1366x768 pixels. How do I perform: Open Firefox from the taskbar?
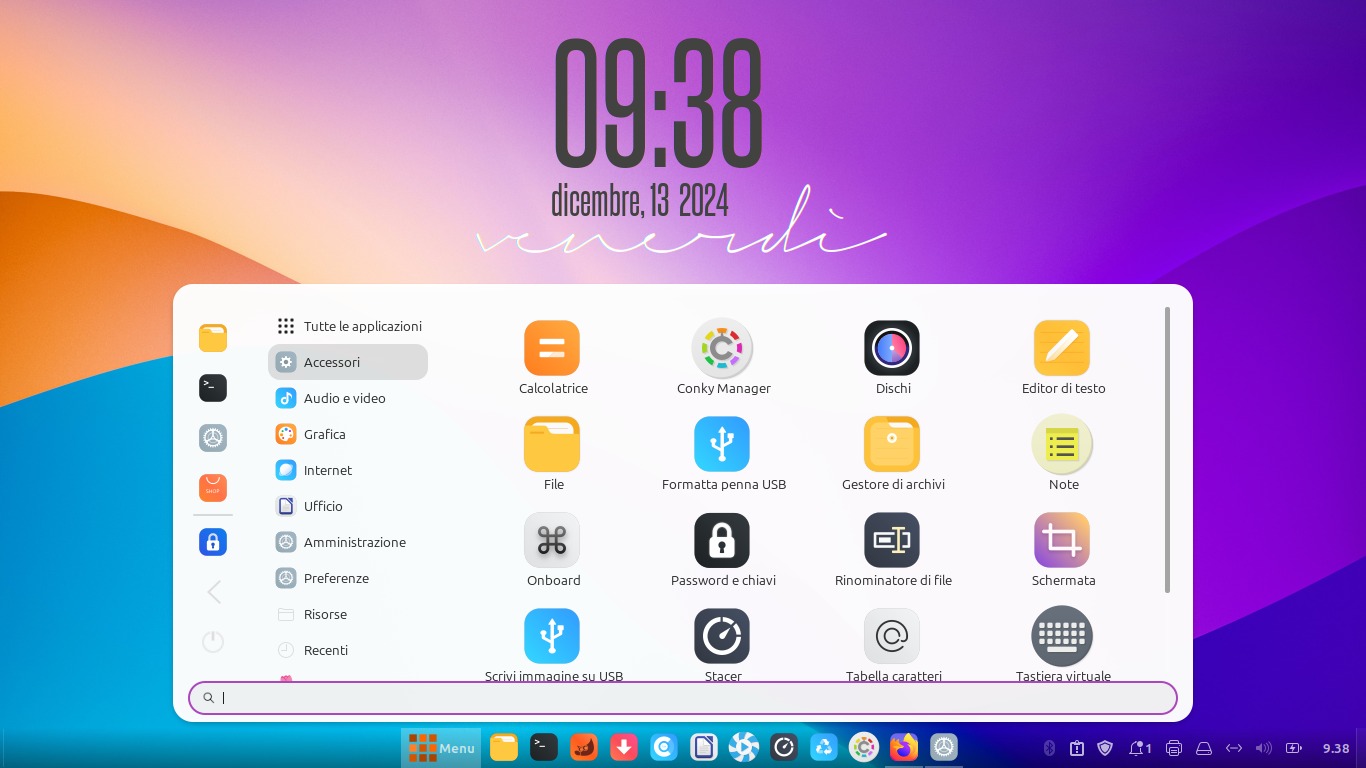coord(904,747)
